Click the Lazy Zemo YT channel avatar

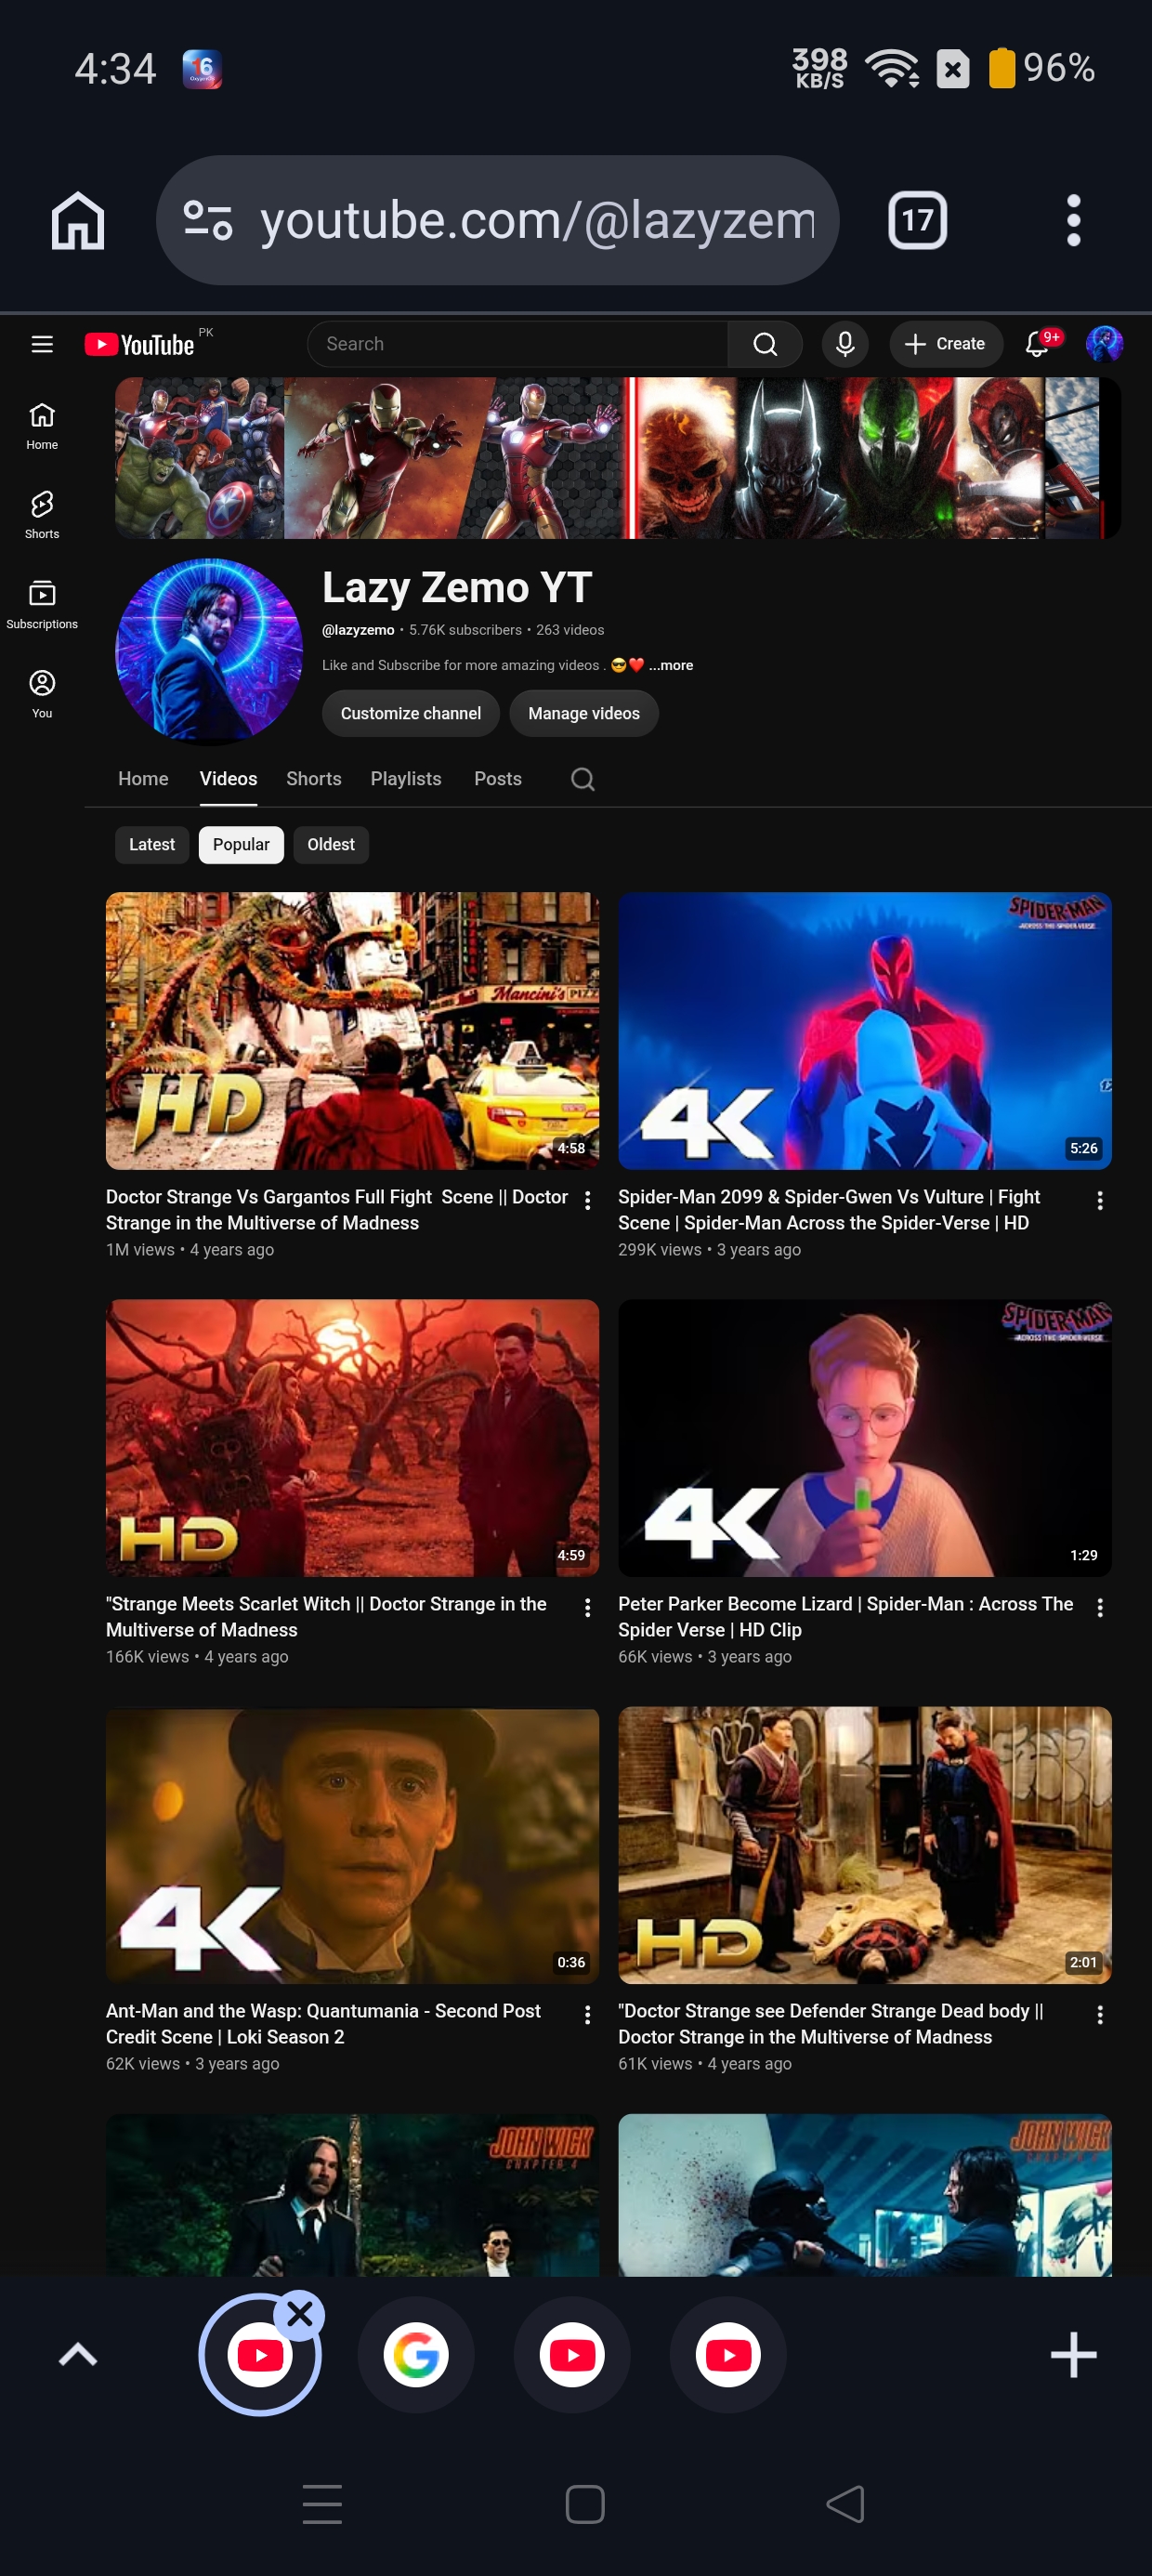tap(209, 651)
